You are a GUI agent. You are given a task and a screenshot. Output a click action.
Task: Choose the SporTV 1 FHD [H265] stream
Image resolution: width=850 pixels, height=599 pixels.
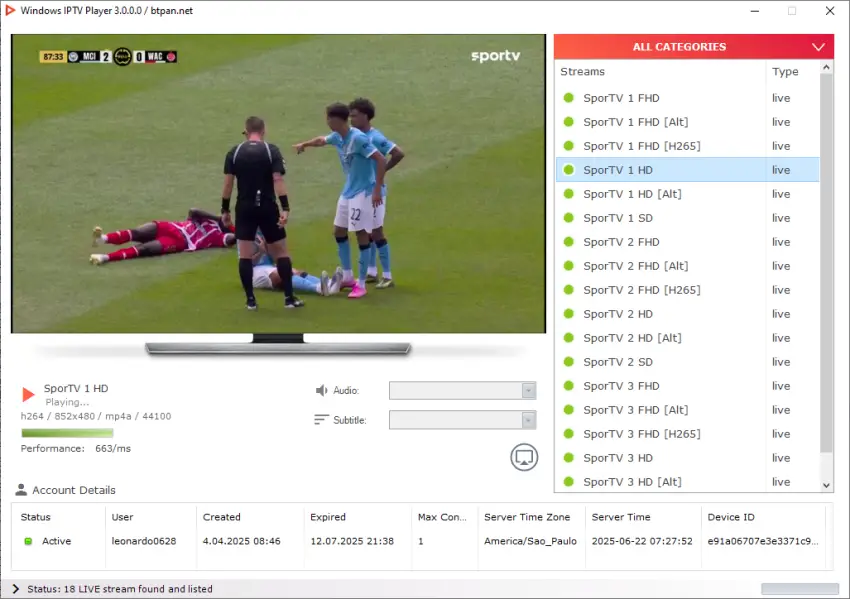(x=687, y=146)
